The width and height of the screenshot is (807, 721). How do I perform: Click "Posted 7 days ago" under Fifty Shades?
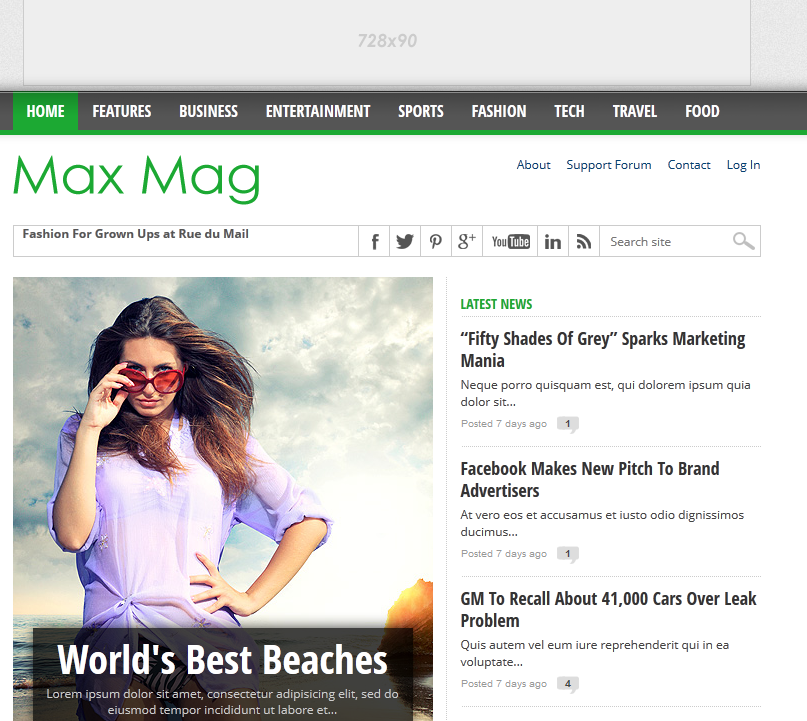(x=503, y=424)
